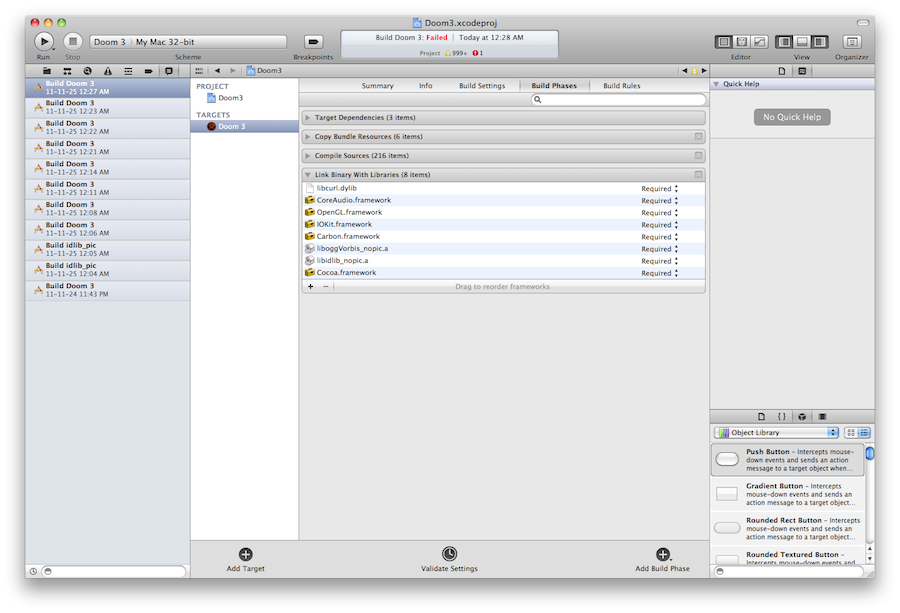Expand the Target Dependencies phase
The width and height of the screenshot is (900, 613).
(308, 118)
